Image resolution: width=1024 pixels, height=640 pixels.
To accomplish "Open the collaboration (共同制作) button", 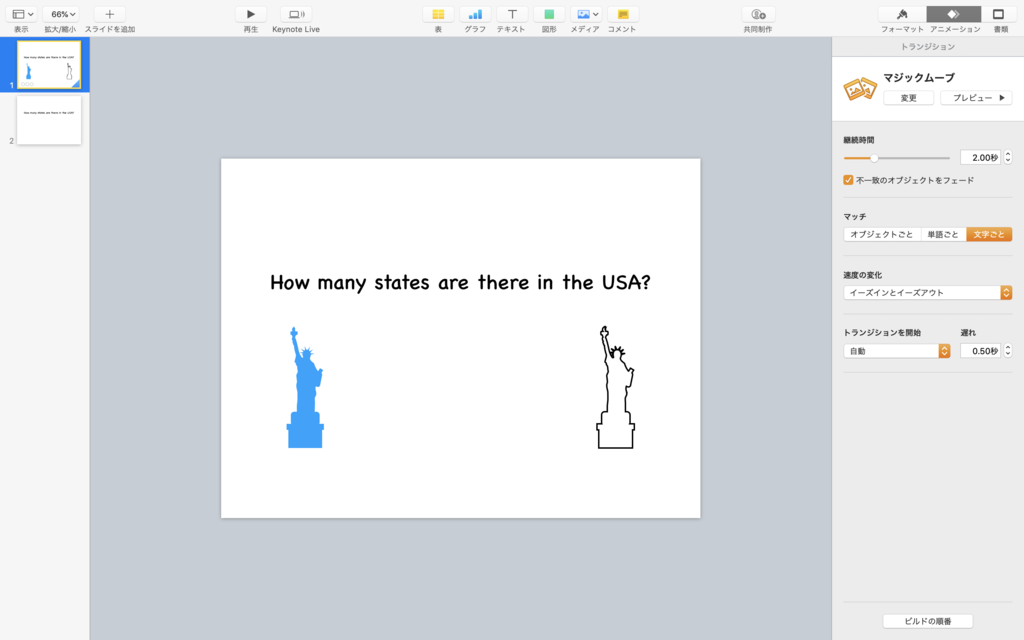I will [758, 14].
